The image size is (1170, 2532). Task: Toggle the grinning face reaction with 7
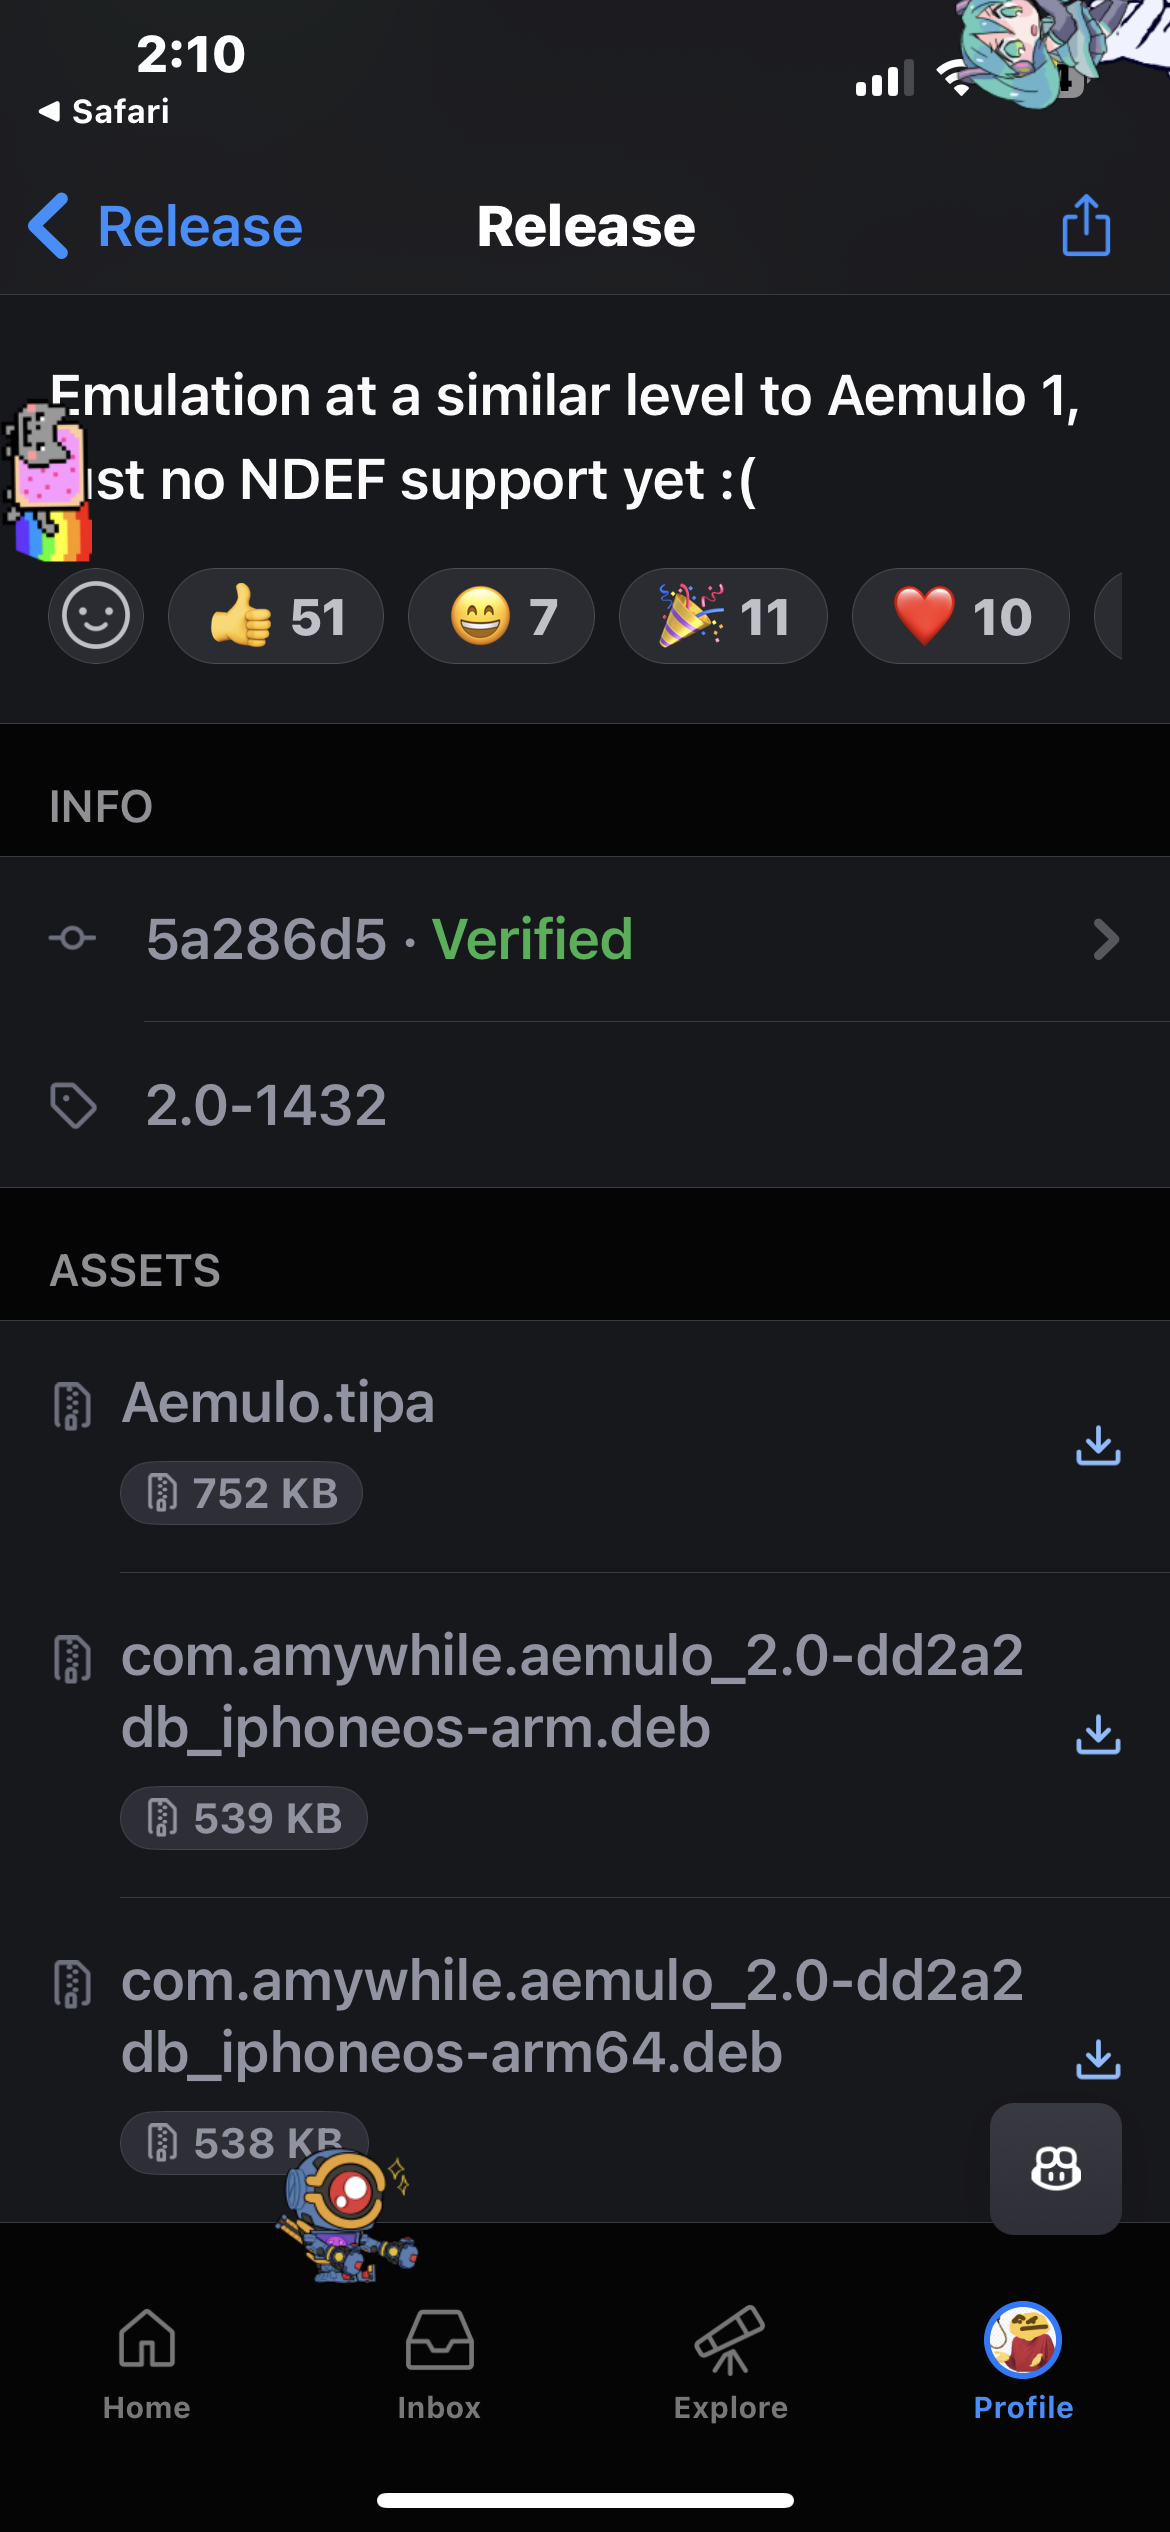point(501,616)
